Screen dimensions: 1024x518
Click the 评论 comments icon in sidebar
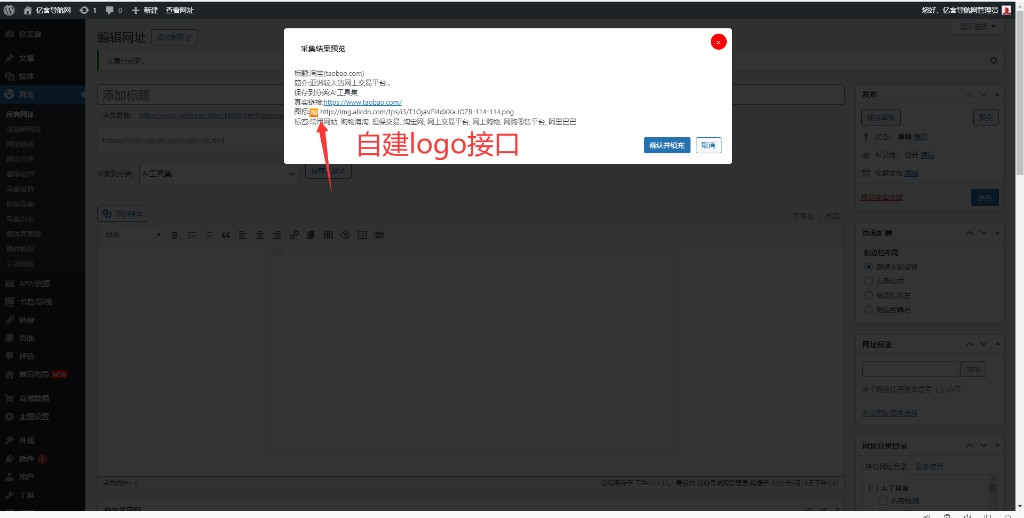[9, 356]
